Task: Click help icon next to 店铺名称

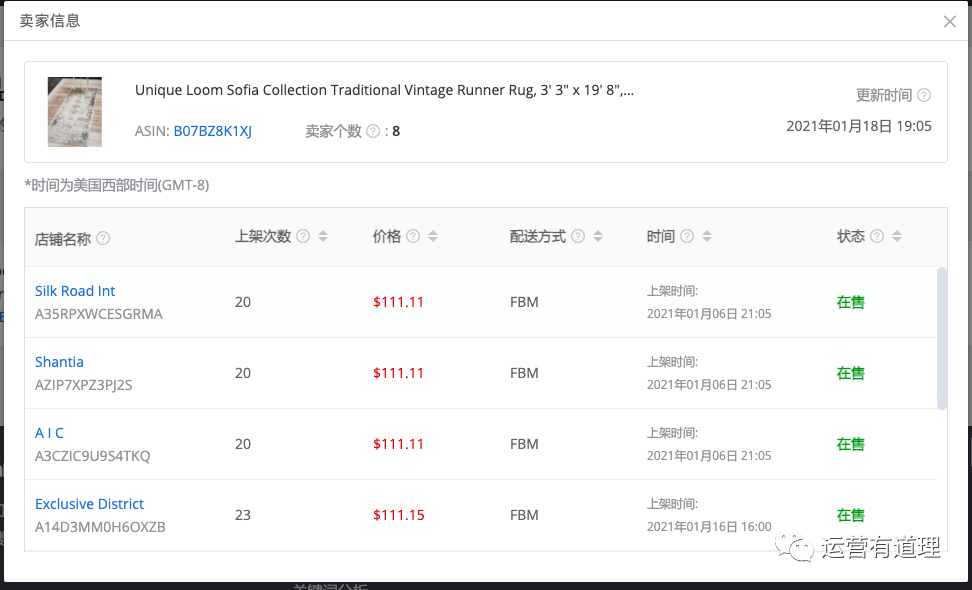Action: coord(103,239)
